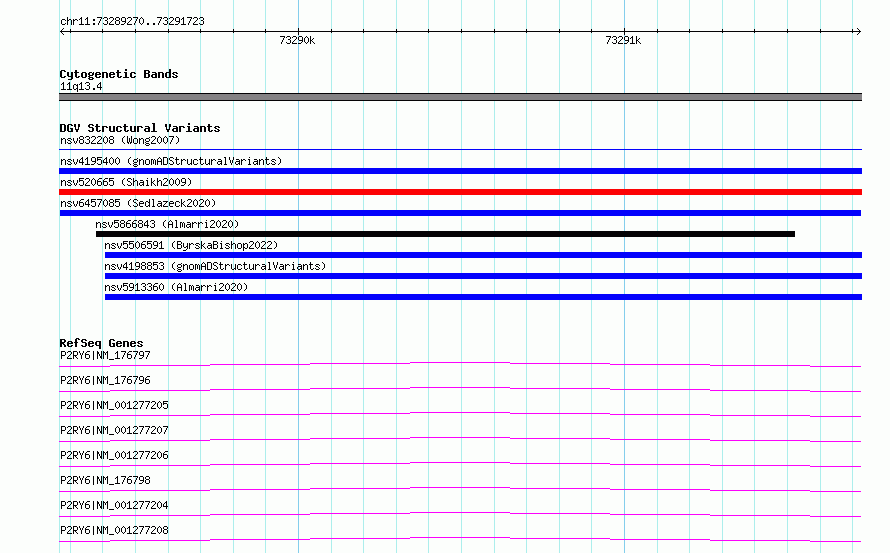
Task: Click the blue bar for nsv4198853
Action: 484,276
